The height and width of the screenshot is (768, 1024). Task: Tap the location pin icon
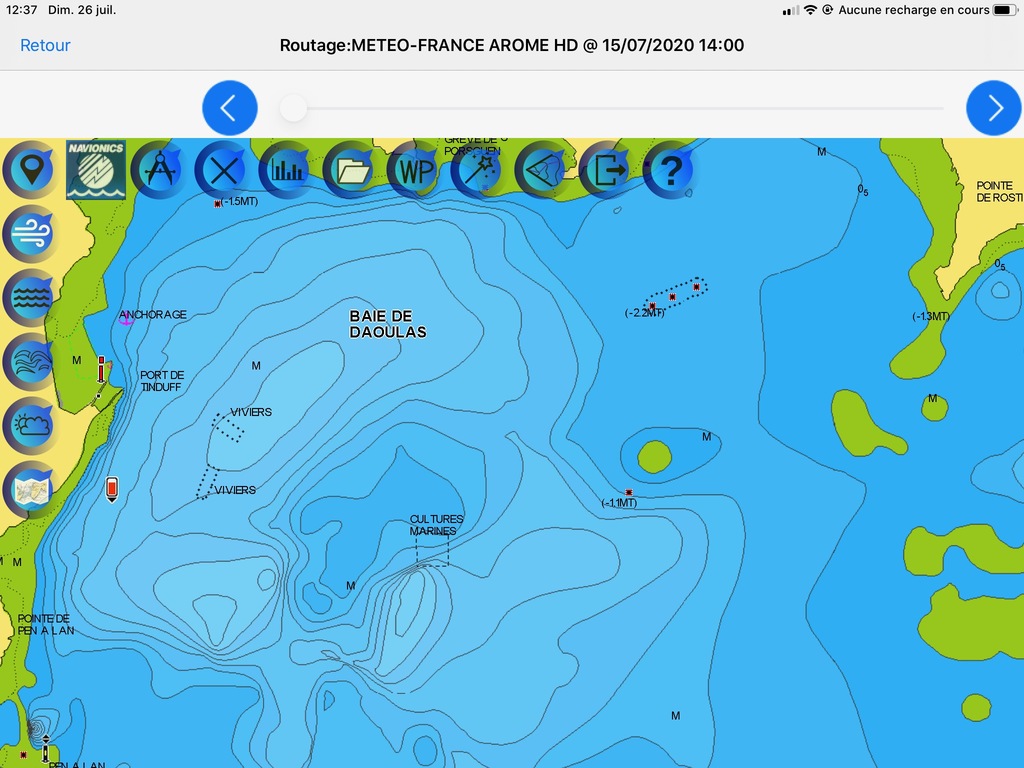pyautogui.click(x=30, y=170)
